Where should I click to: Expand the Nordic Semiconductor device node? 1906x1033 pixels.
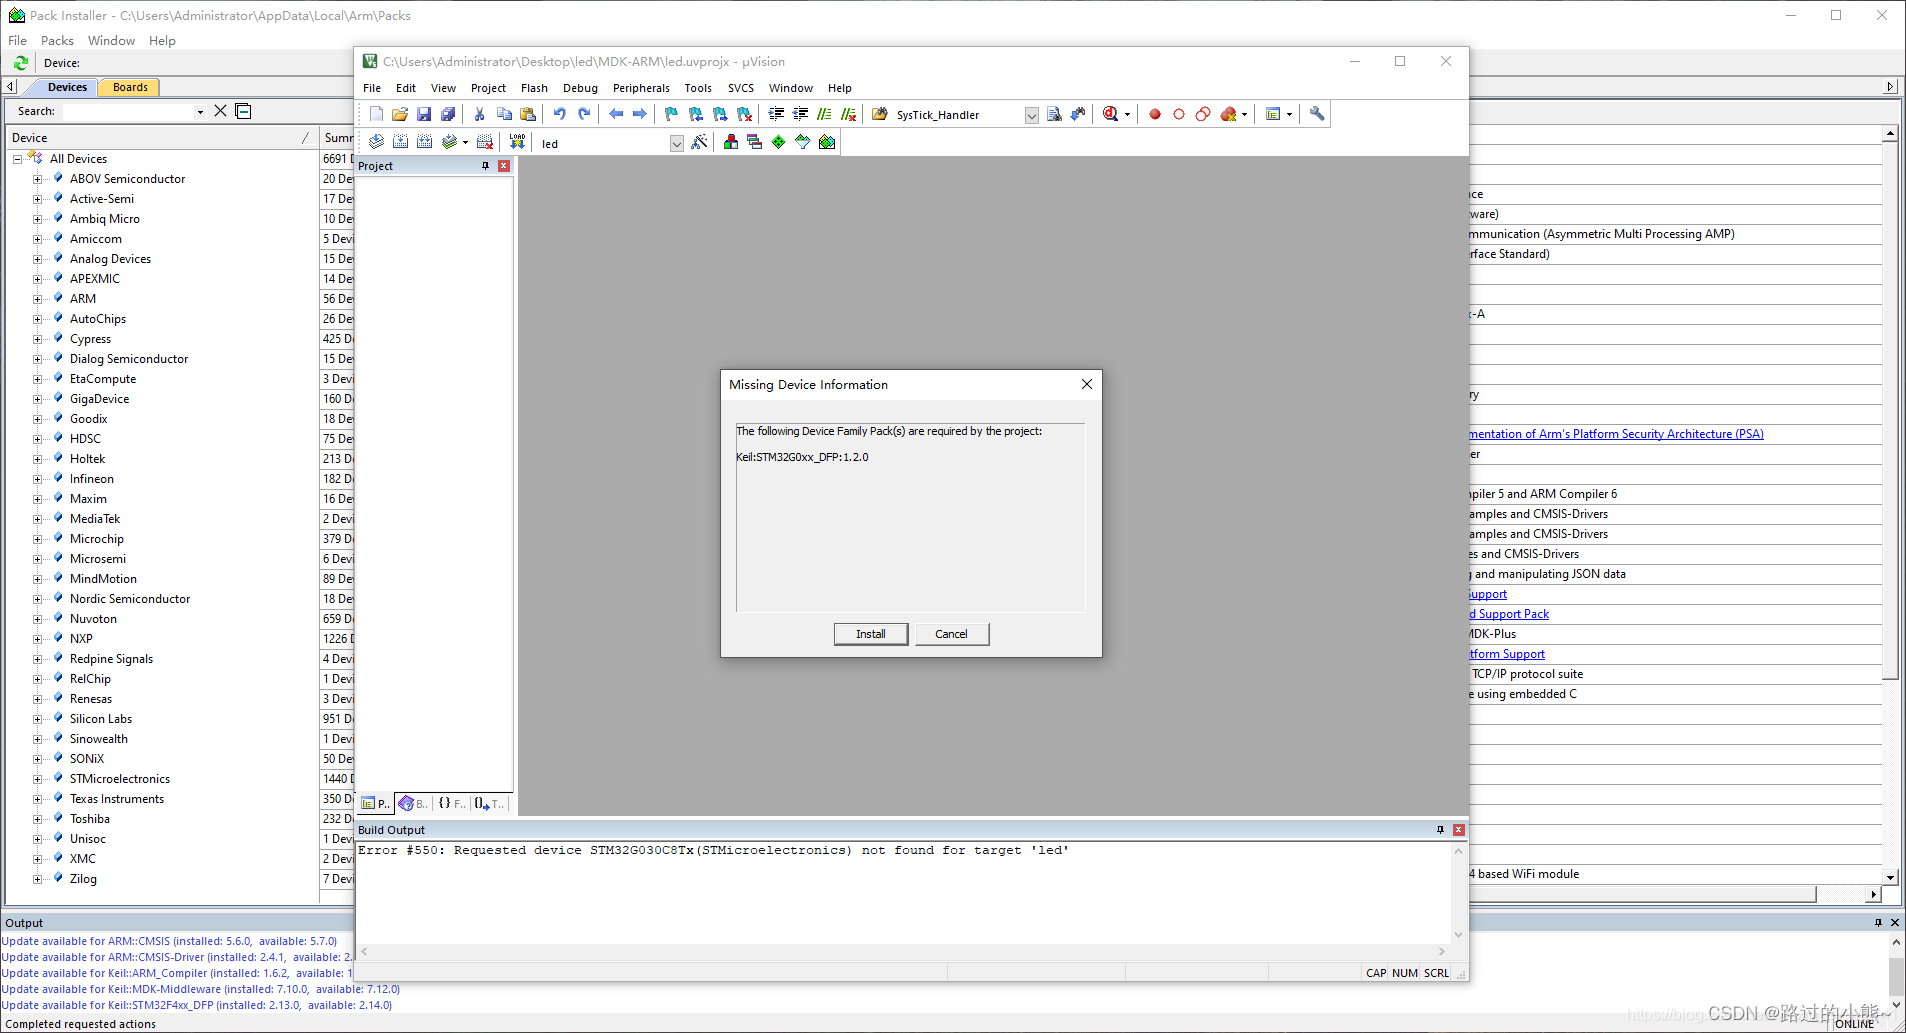click(38, 599)
